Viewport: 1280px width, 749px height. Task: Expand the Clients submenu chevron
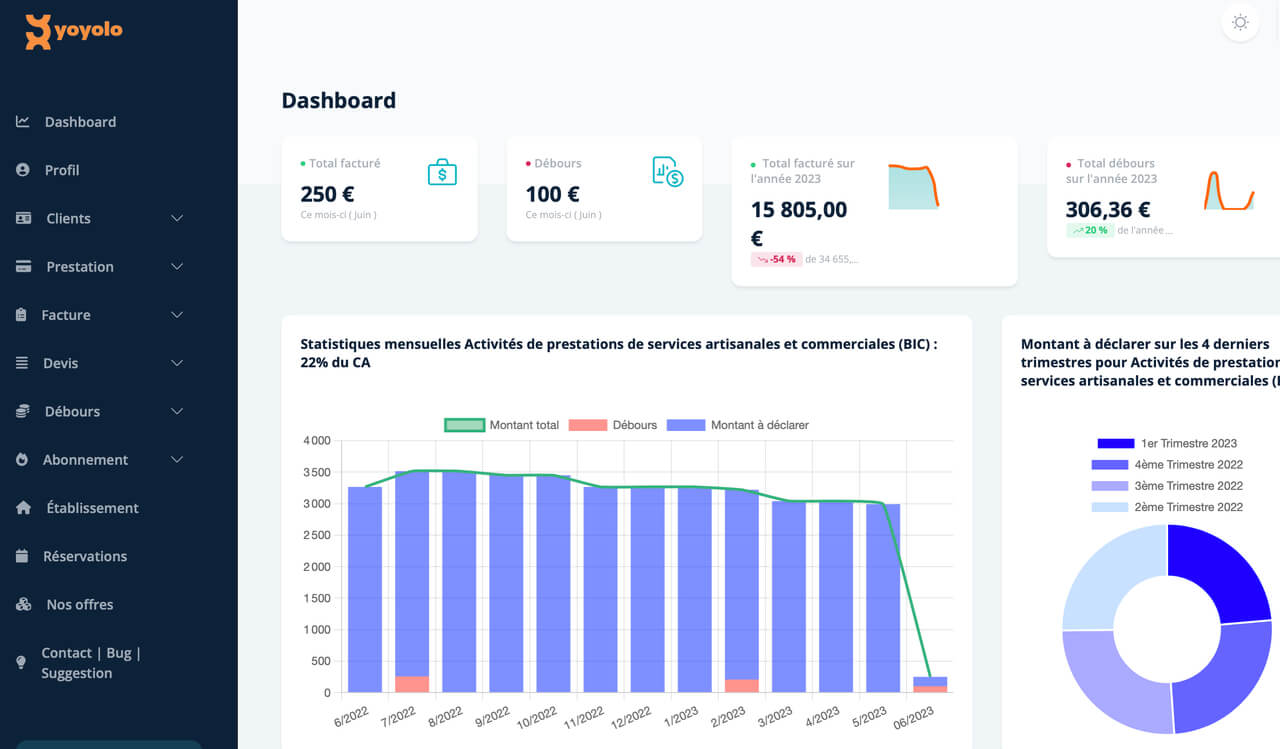pos(177,218)
